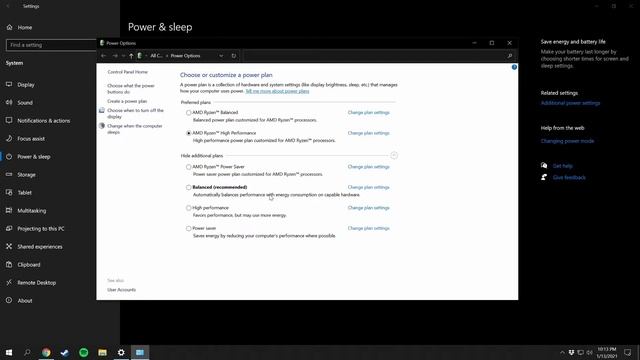Change plan settings for Balanced (recommended)
The width and height of the screenshot is (640, 360).
369,187
